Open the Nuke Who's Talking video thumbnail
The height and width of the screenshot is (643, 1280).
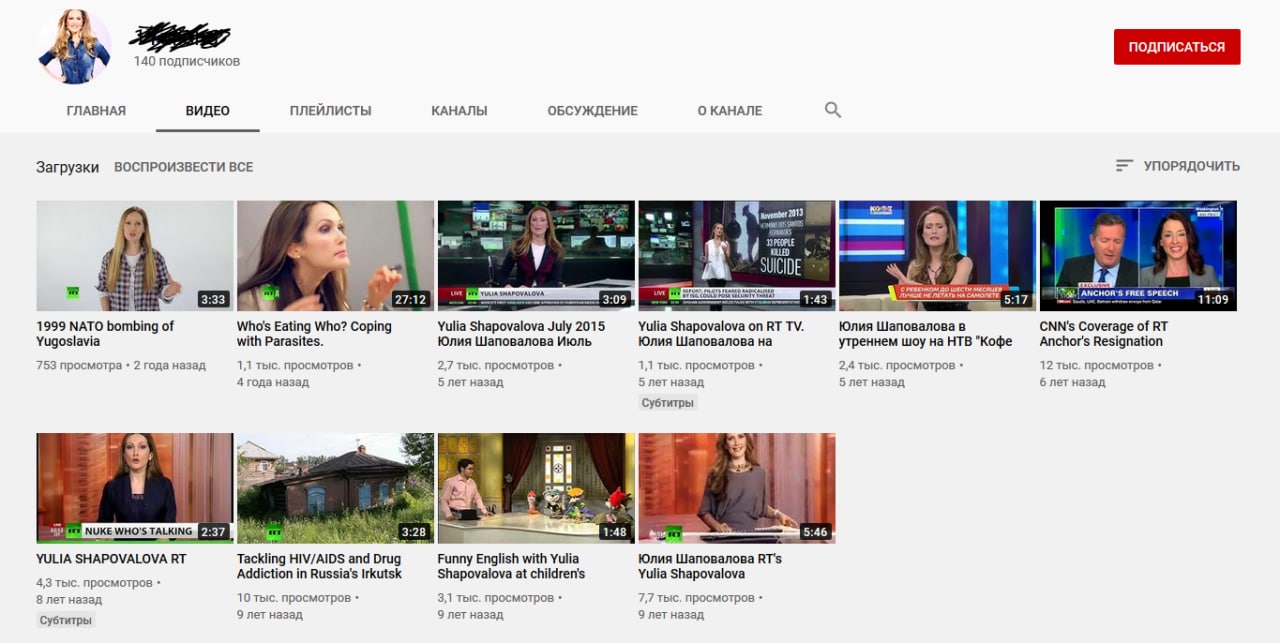click(135, 488)
